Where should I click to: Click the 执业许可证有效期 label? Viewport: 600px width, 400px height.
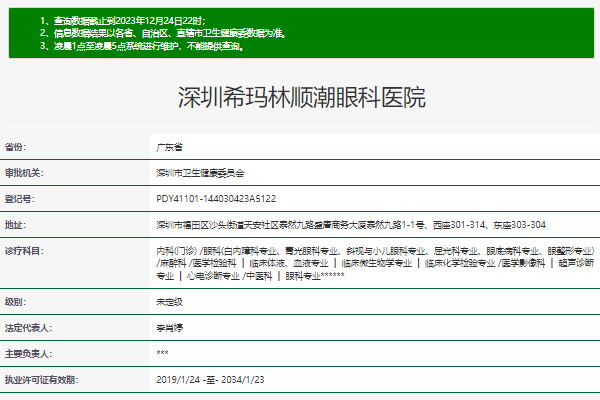tap(41, 380)
